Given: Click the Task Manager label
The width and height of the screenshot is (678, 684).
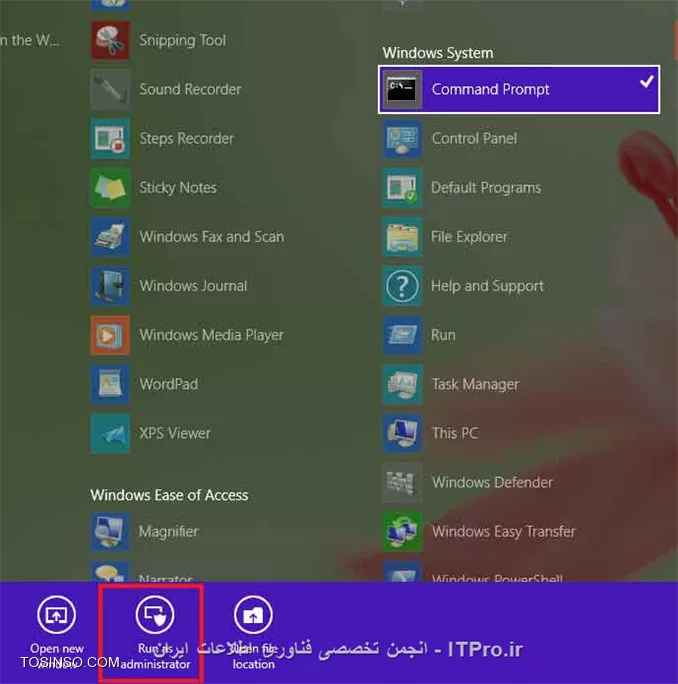Looking at the screenshot, I should [x=475, y=384].
